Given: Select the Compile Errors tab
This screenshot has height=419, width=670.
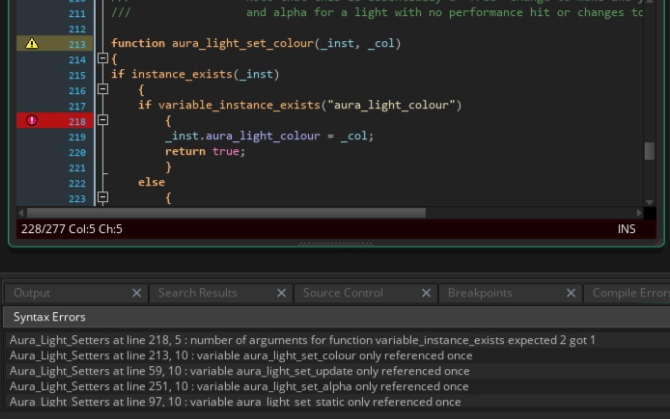Looking at the screenshot, I should (x=630, y=293).
